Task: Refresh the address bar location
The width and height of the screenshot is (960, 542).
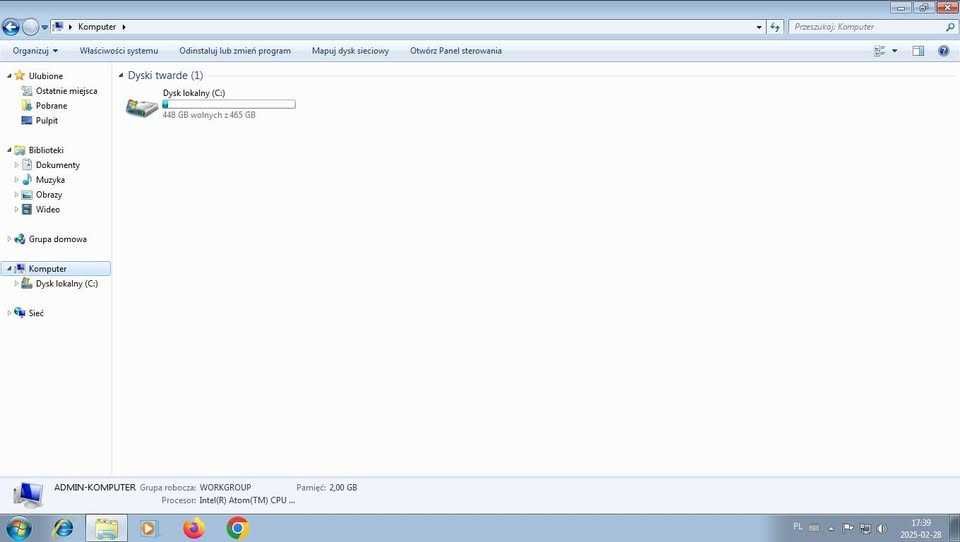Action: pos(775,27)
